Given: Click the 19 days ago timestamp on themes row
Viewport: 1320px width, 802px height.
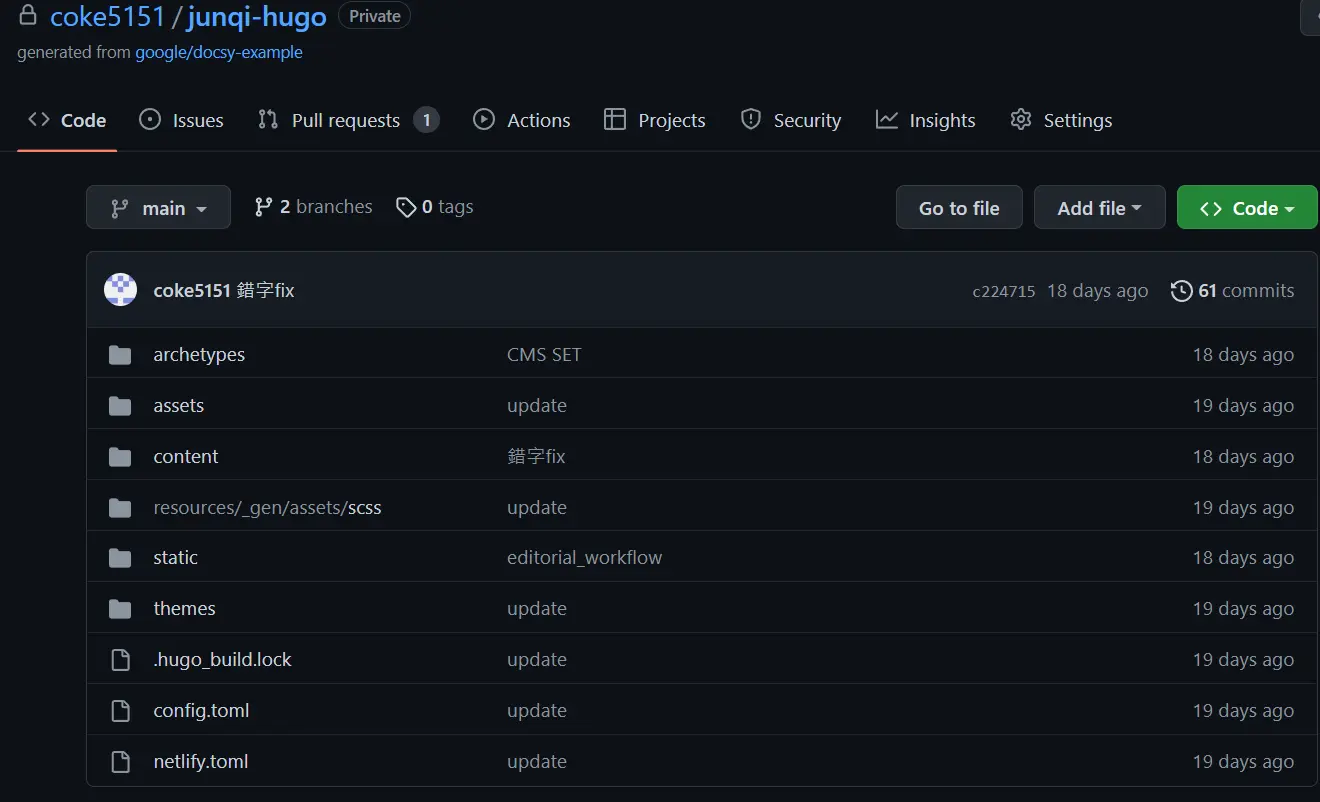Looking at the screenshot, I should 1243,609.
